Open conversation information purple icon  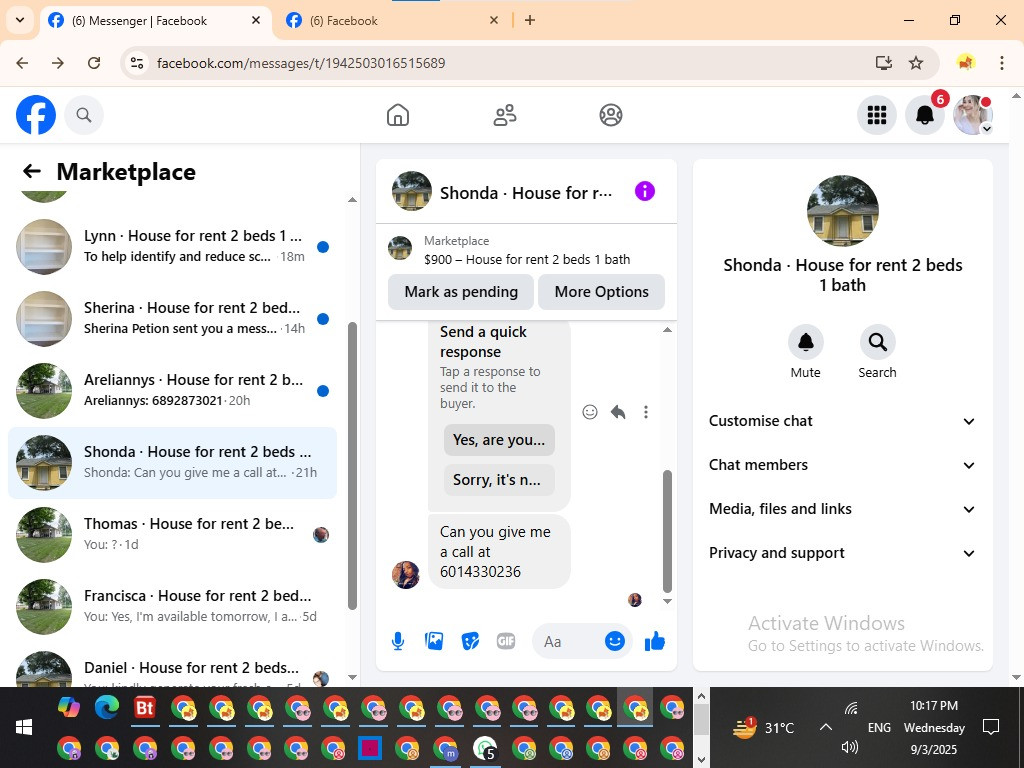click(645, 191)
